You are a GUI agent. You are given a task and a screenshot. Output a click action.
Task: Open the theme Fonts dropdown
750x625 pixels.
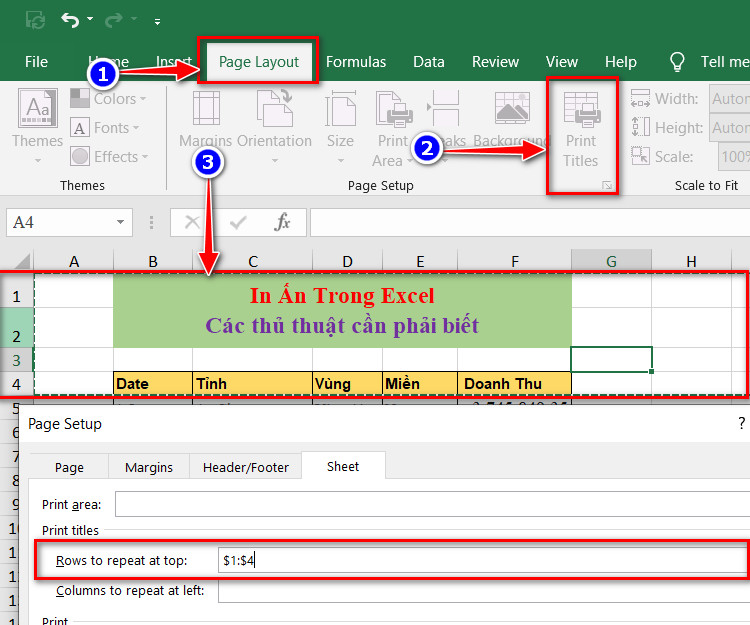pos(105,128)
